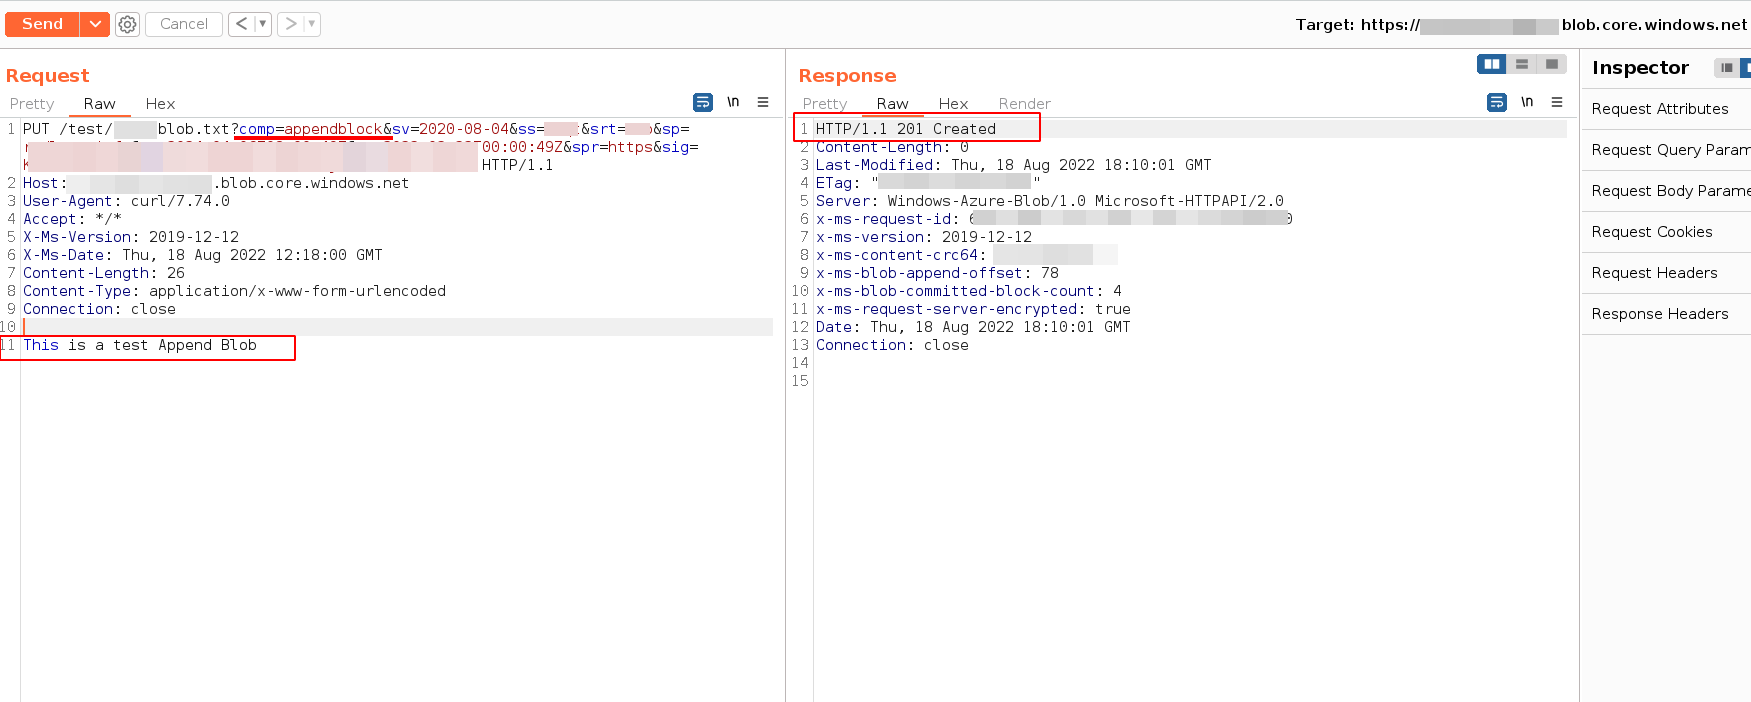
Task: Expand Request Attributes section in Inspector
Action: tap(1665, 109)
